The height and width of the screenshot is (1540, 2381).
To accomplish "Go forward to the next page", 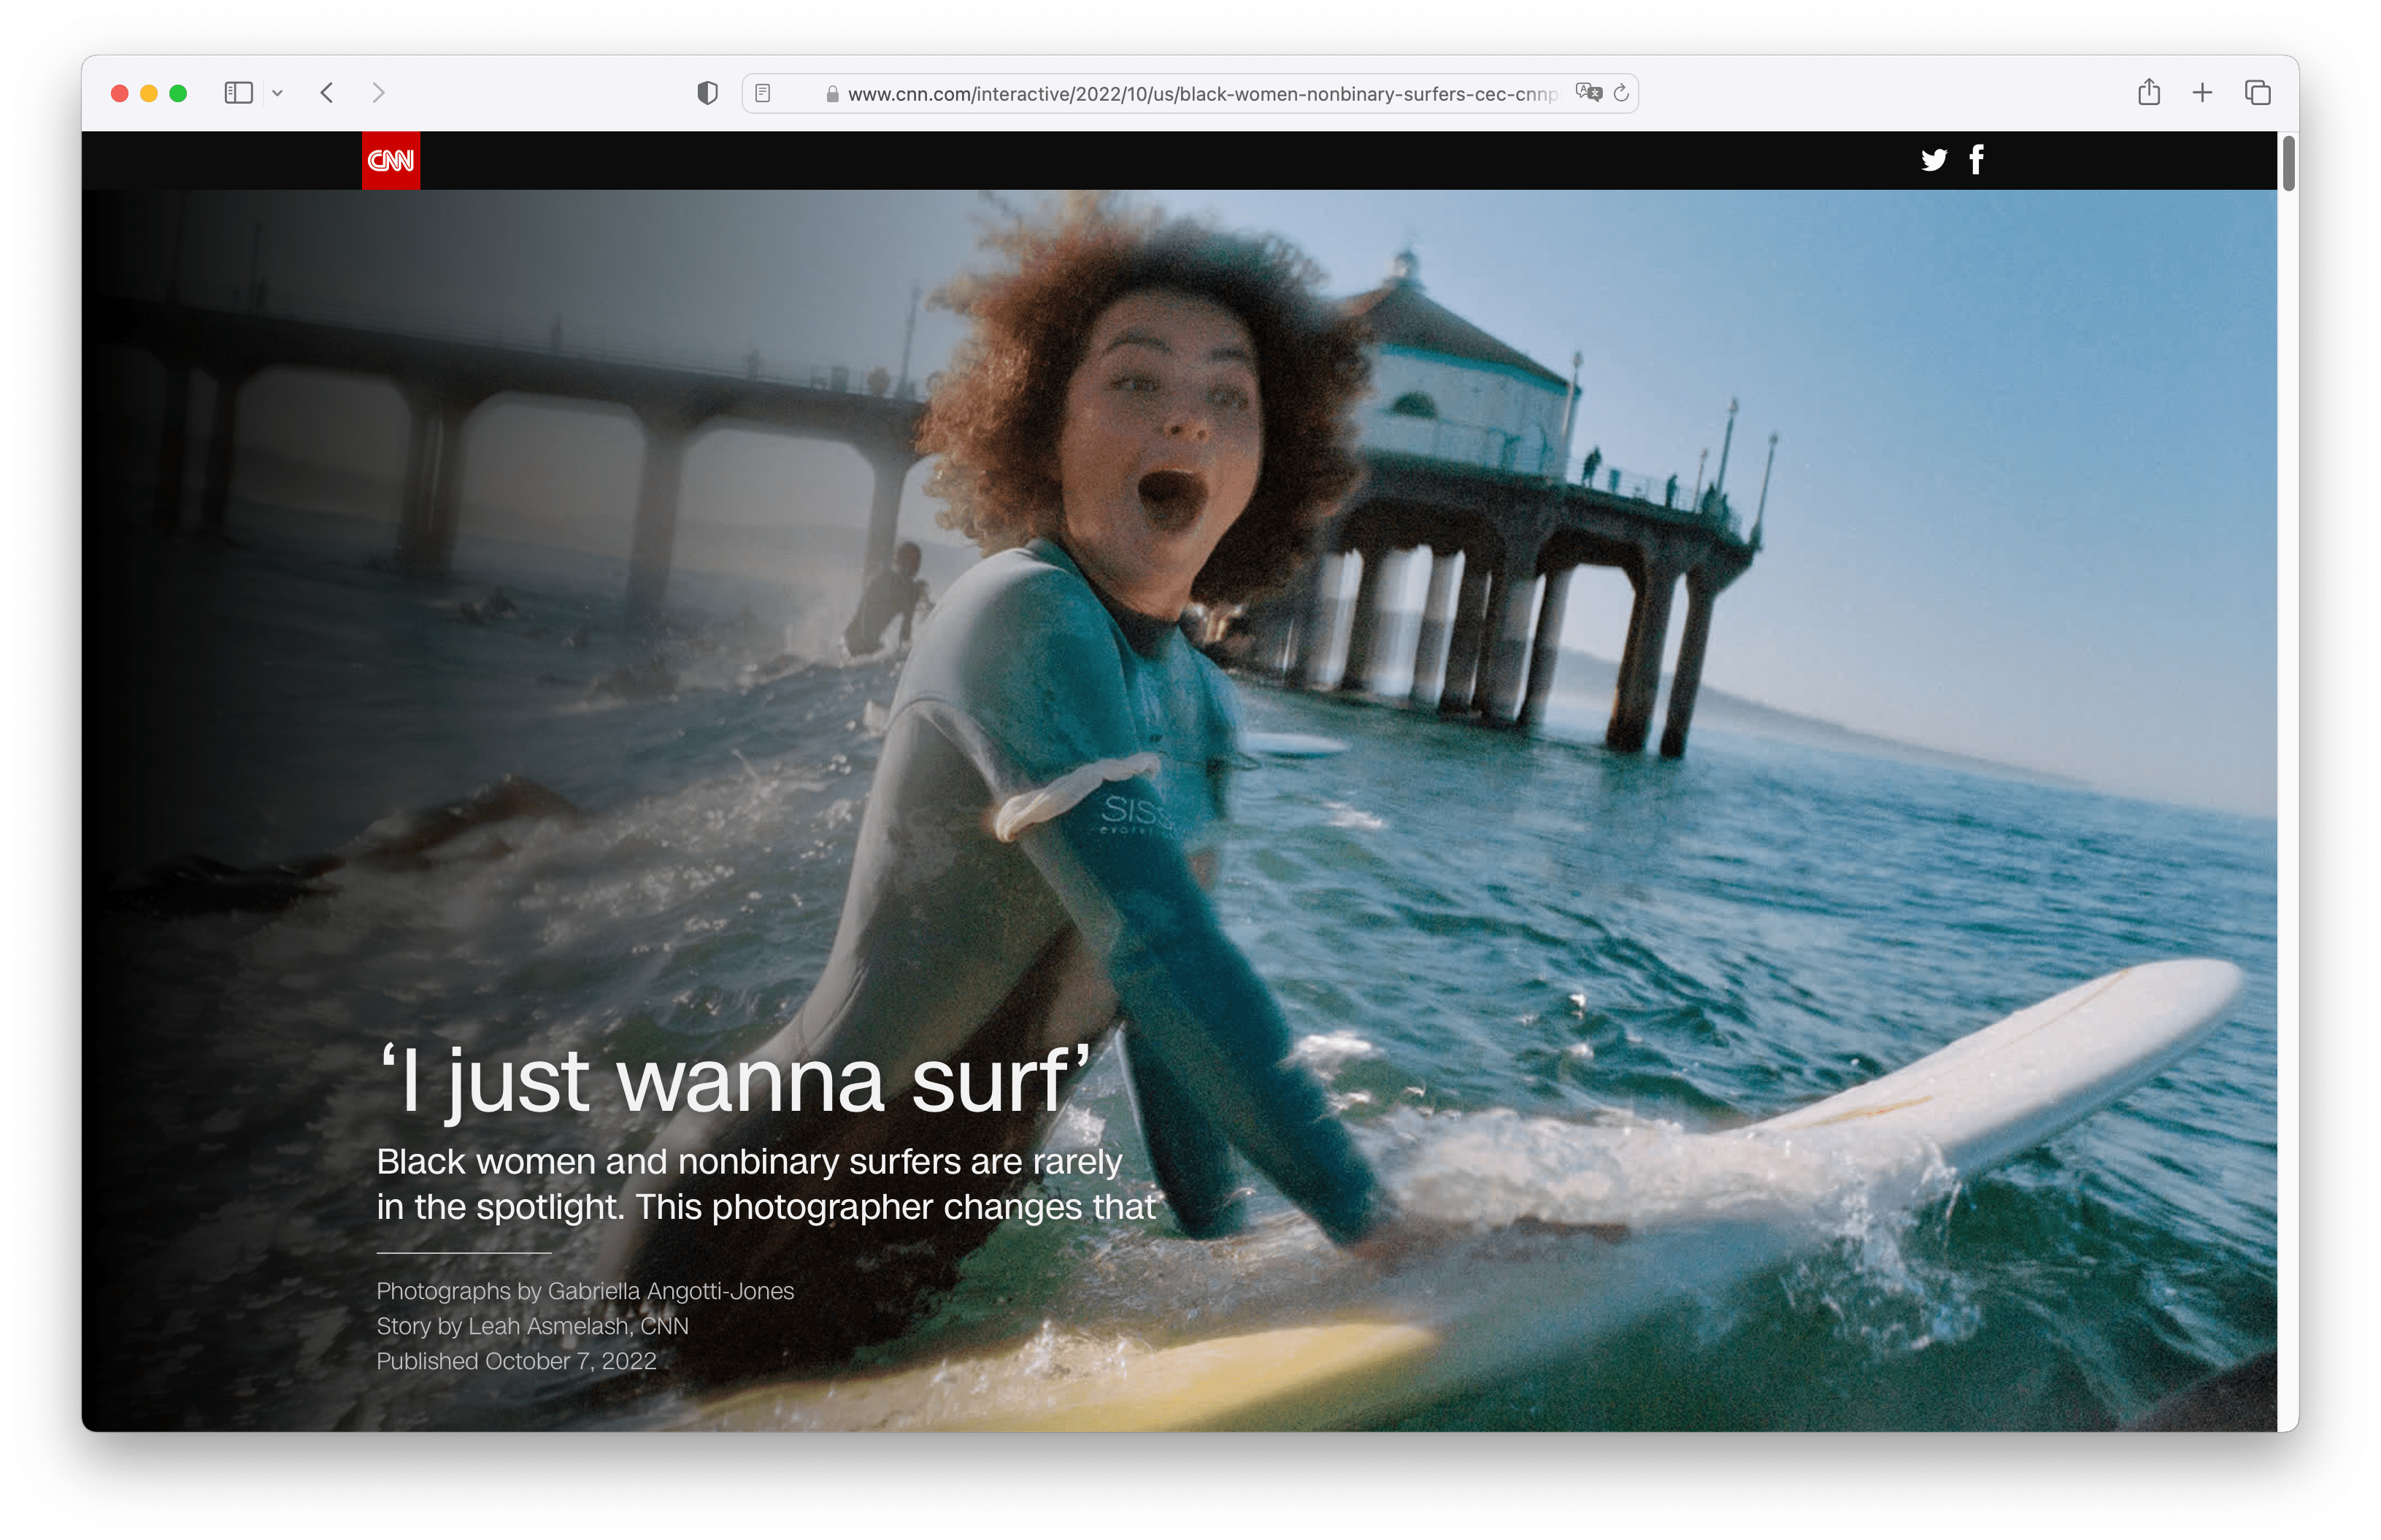I will tap(378, 93).
